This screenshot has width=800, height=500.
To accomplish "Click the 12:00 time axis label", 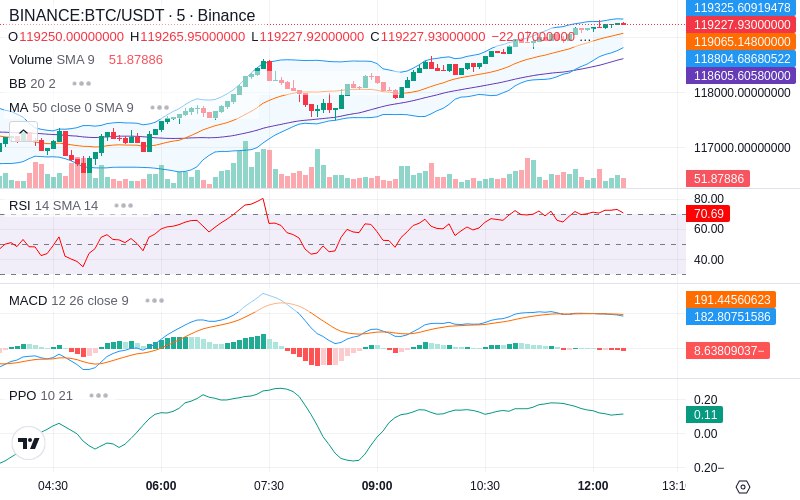I will coord(593,485).
